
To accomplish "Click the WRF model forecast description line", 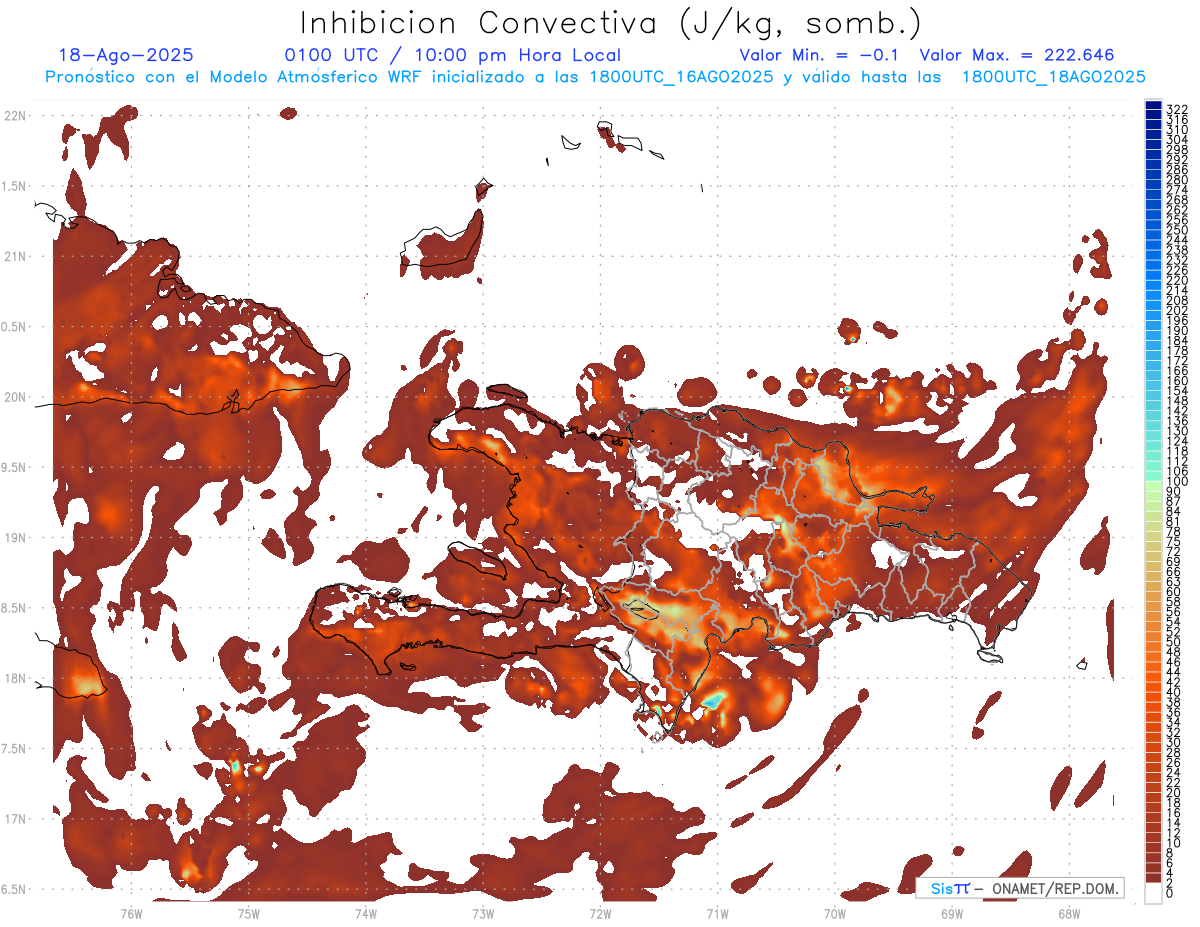I will click(595, 77).
